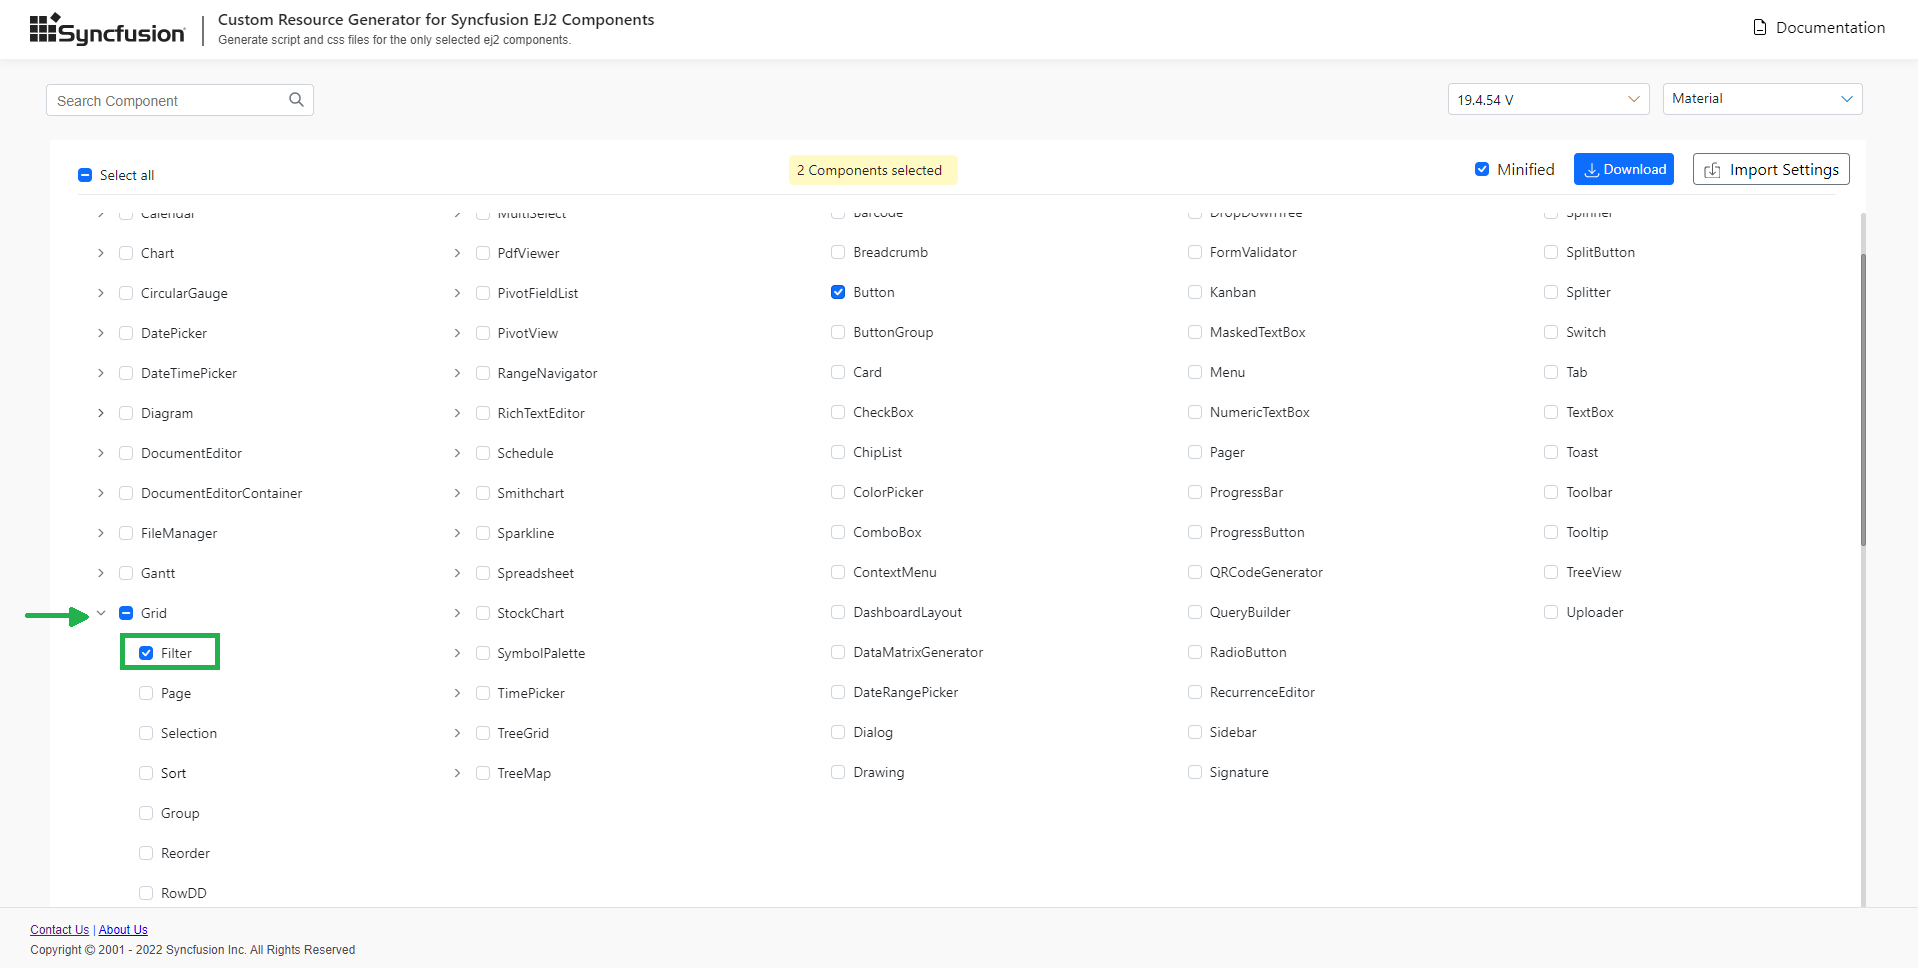Click the Documentation file icon
The width and height of the screenshot is (1918, 968).
[1760, 28]
